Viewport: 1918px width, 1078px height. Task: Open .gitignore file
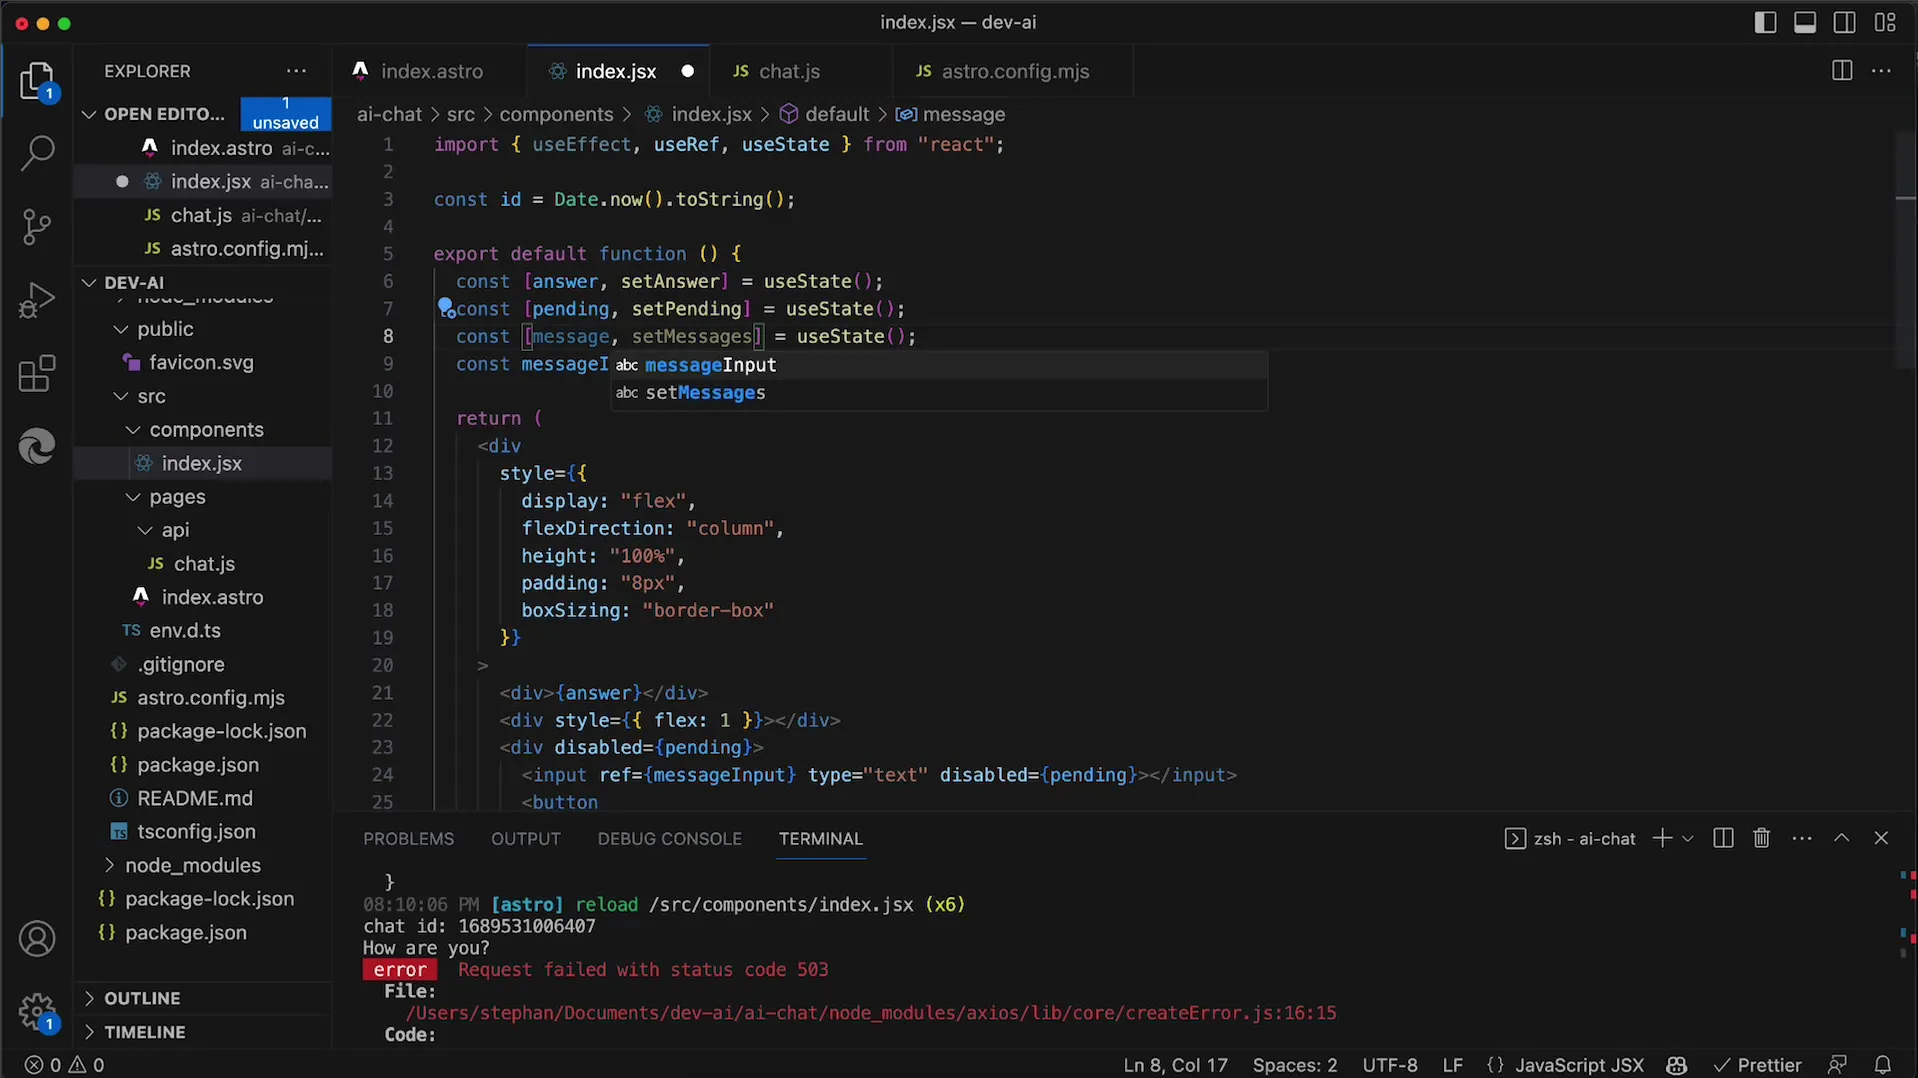point(181,664)
